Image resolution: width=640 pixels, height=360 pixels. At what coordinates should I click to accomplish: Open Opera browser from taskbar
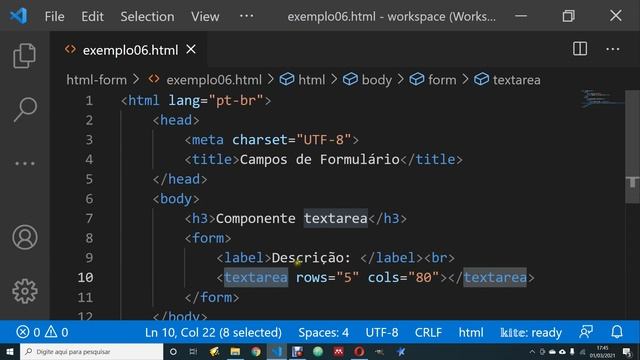[x=359, y=351]
